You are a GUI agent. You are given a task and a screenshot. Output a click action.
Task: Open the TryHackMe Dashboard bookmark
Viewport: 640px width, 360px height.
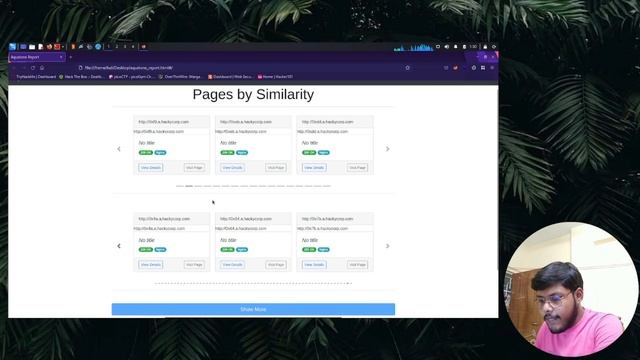tap(35, 77)
